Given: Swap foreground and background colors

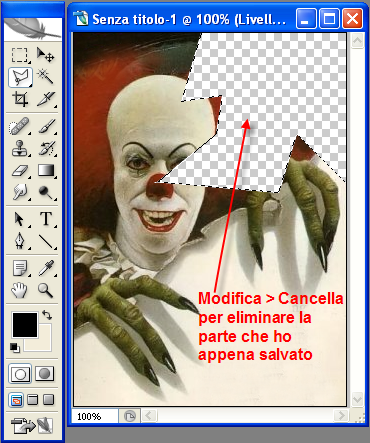Looking at the screenshot, I should pyautogui.click(x=47, y=314).
